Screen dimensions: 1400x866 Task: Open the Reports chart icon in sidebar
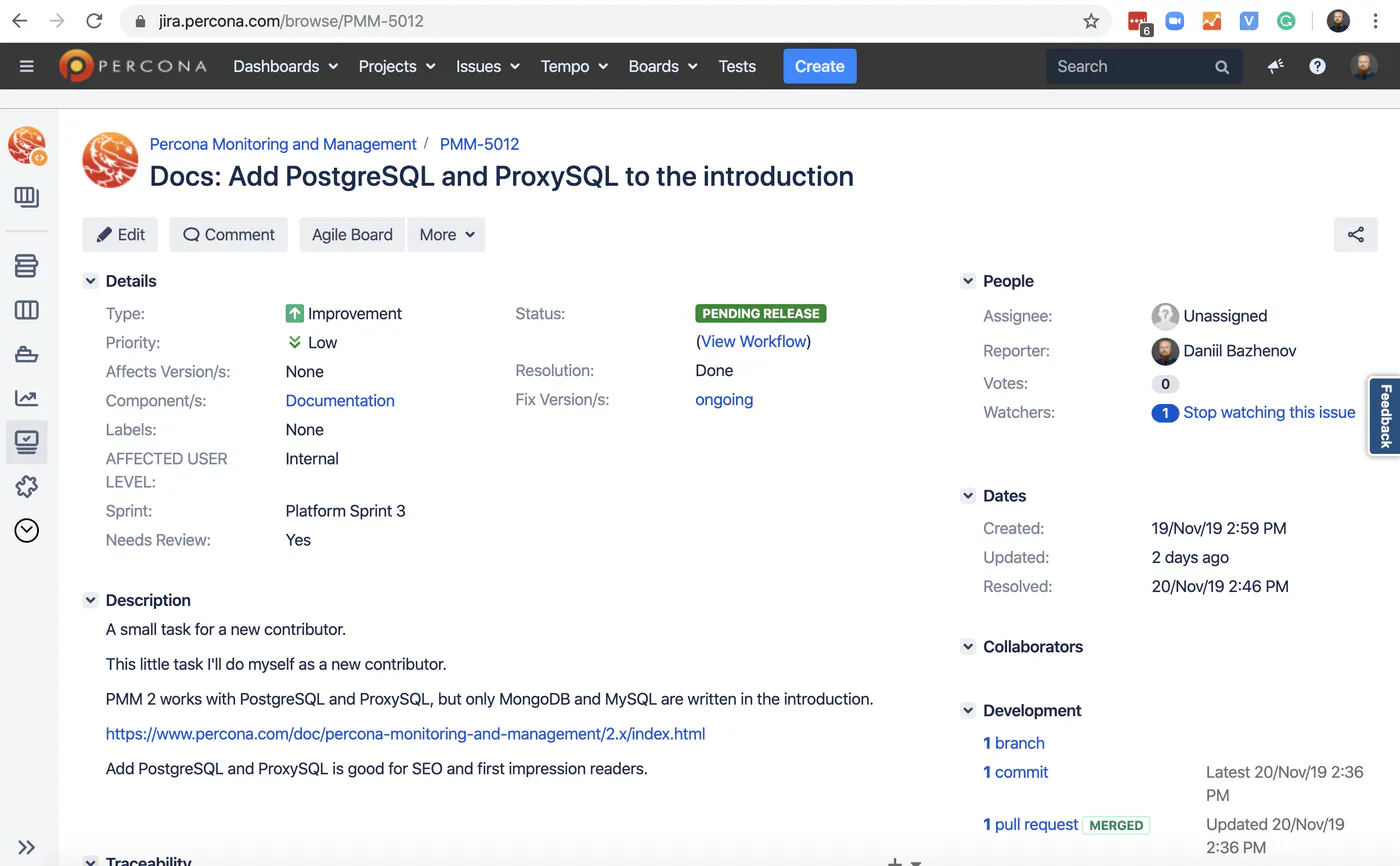(x=27, y=398)
